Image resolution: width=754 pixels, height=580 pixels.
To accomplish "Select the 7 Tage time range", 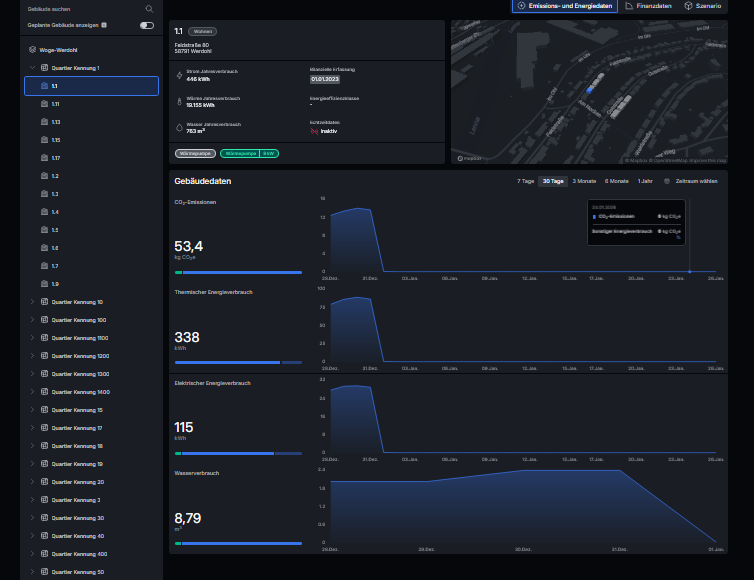I will pyautogui.click(x=525, y=181).
